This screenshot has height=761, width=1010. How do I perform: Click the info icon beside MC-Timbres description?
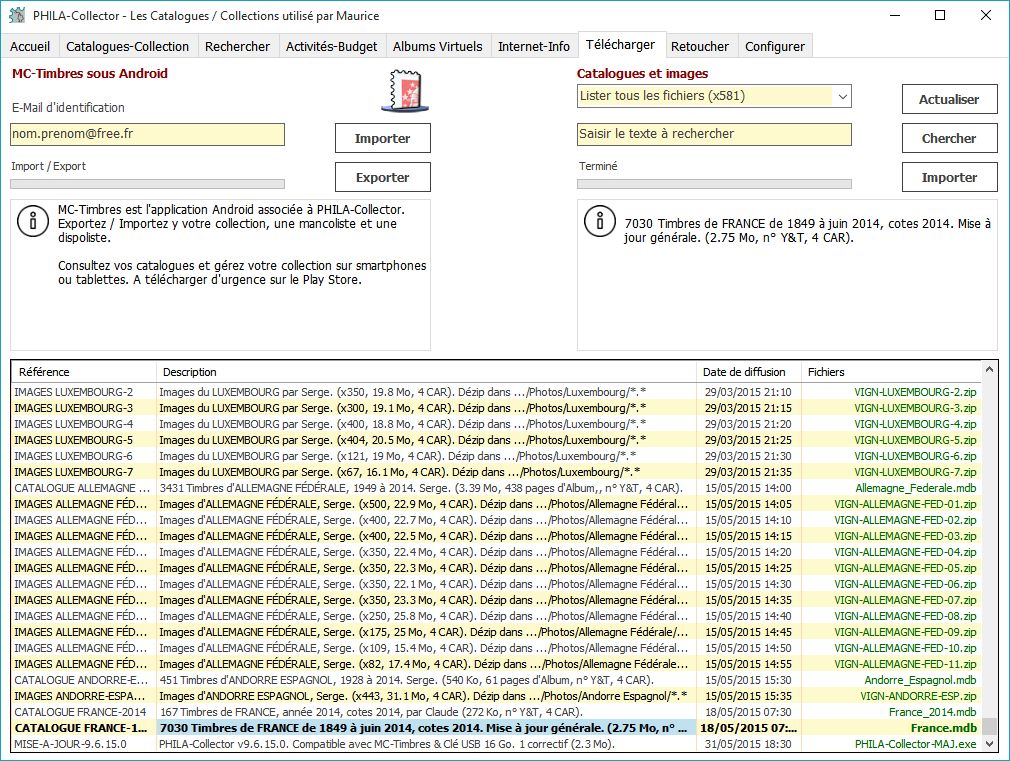pos(33,221)
